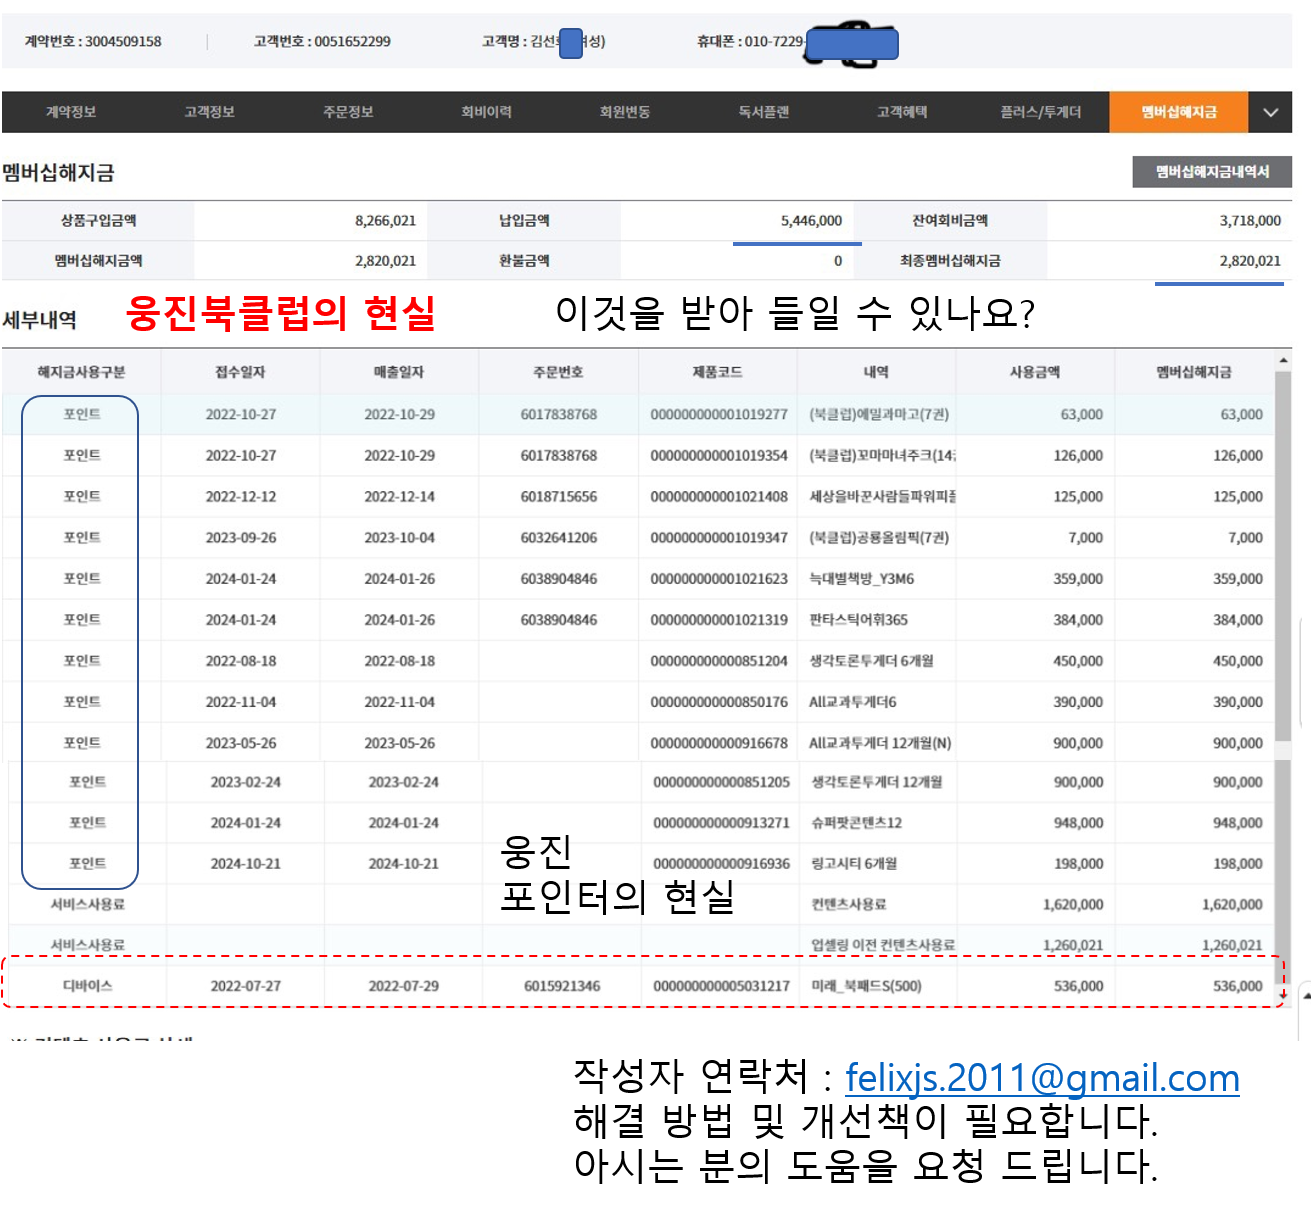Click the highlighted 멤버십해지금 tab
This screenshot has width=1311, height=1217.
(1179, 112)
